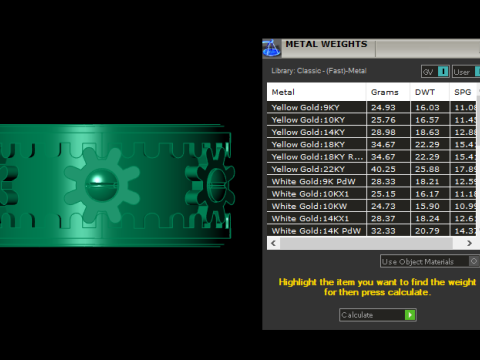
Task: Click the 16.03 DWT cell
Action: [430, 107]
